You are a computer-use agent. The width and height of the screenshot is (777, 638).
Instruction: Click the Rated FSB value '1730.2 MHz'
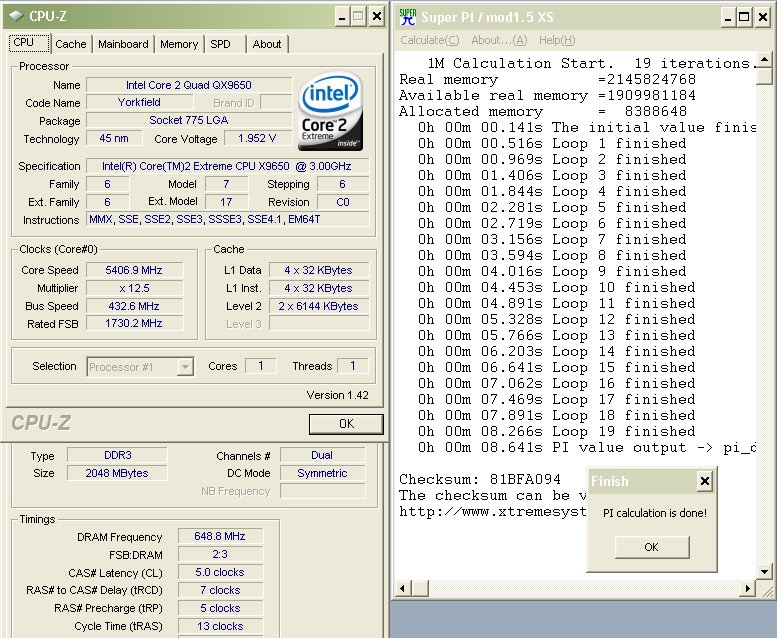click(x=134, y=323)
